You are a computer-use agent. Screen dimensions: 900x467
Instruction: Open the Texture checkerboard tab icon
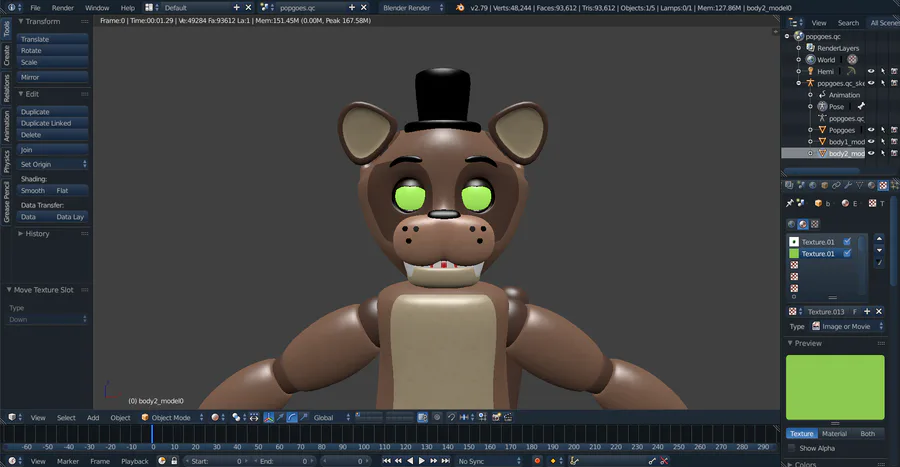click(x=883, y=185)
